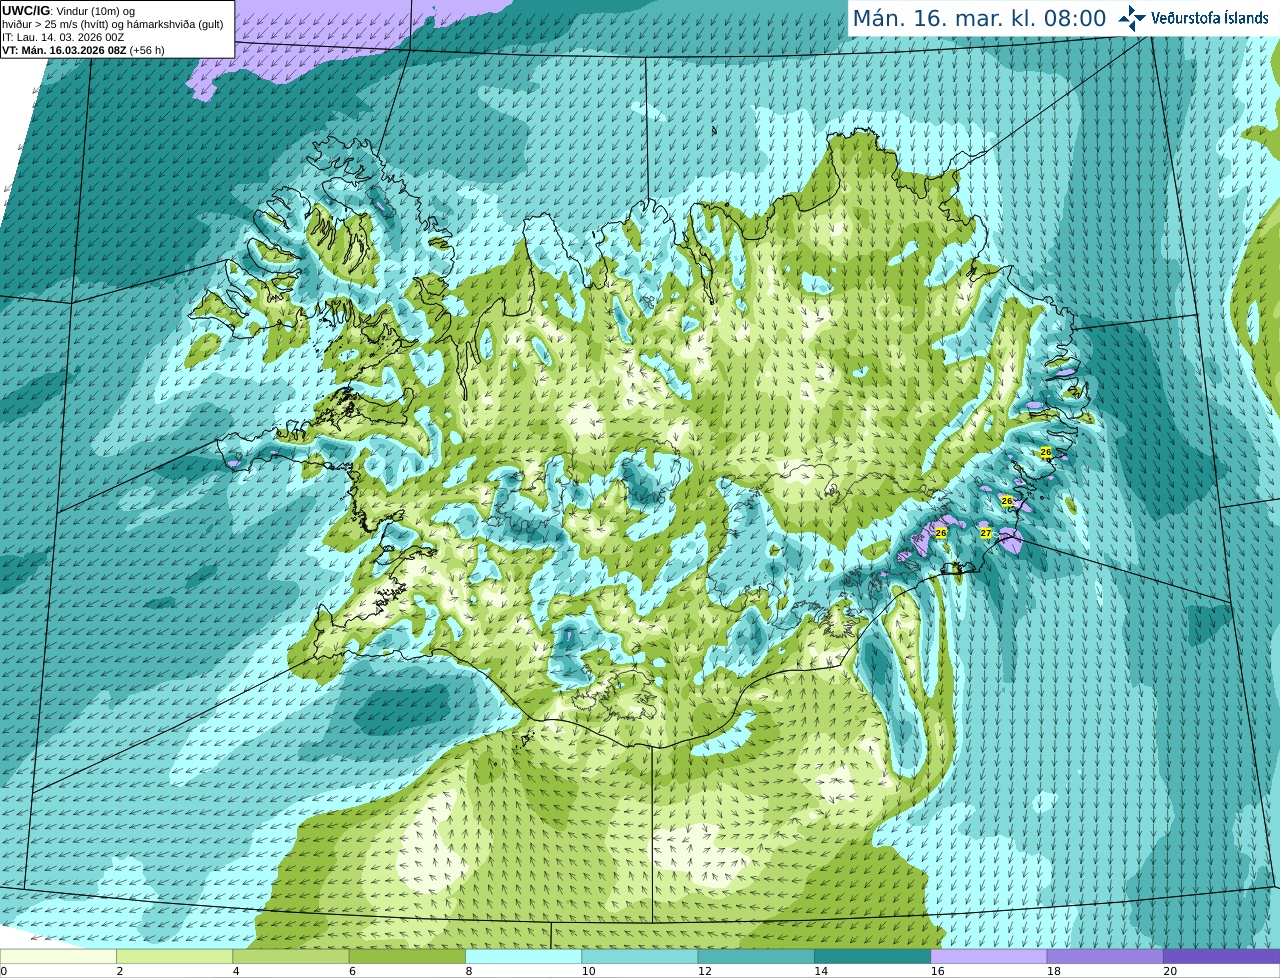The width and height of the screenshot is (1280, 978).
Task: Click the legend scale label '20'
Action: click(x=1170, y=971)
